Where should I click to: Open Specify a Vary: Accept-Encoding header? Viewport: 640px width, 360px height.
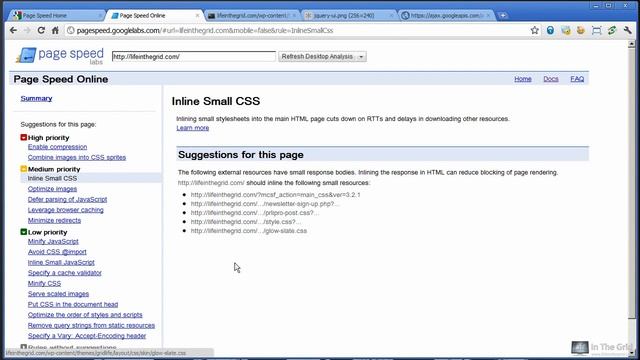[x=87, y=336]
